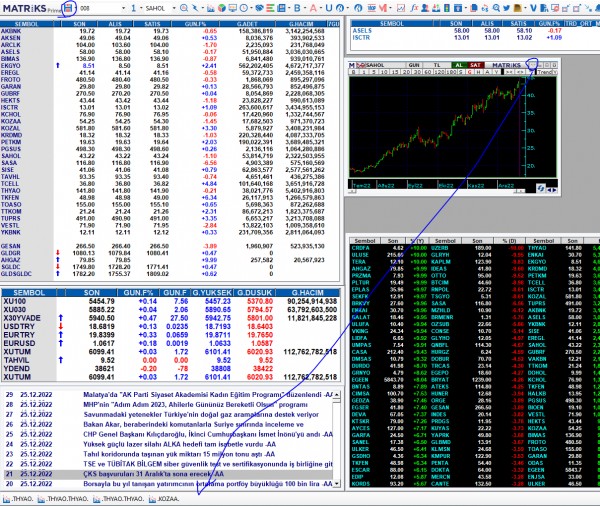Click the traffic light icon
The height and width of the screenshot is (506, 600).
click(446, 8)
